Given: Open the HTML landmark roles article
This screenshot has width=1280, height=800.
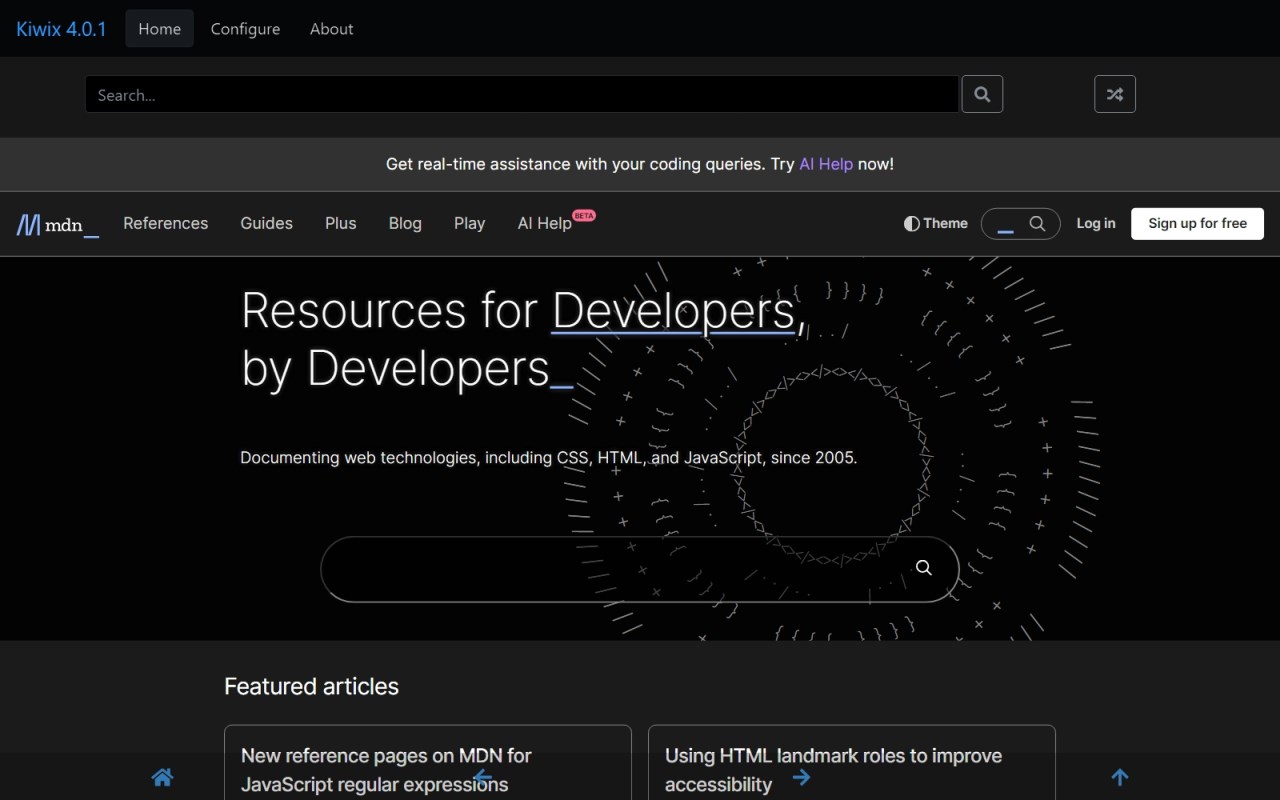Looking at the screenshot, I should (x=834, y=769).
